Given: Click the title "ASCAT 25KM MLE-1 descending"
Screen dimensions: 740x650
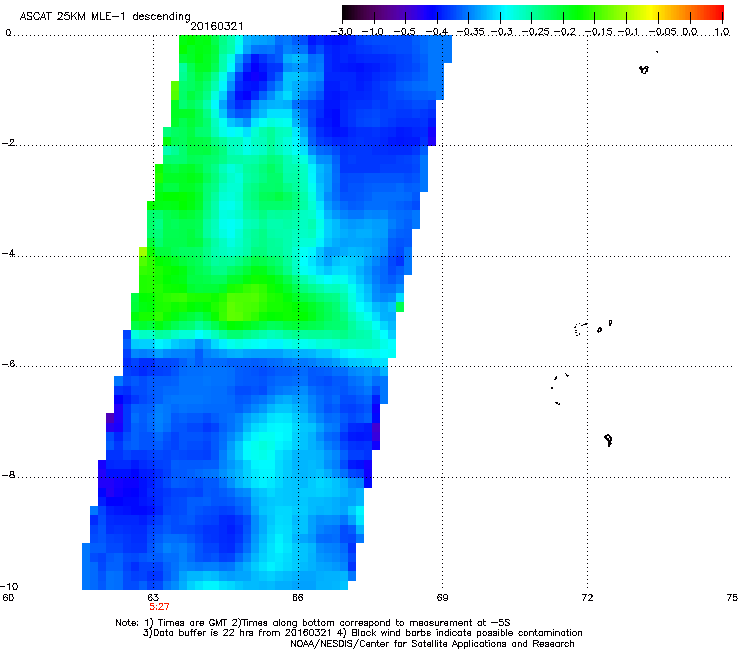Looking at the screenshot, I should tap(105, 17).
